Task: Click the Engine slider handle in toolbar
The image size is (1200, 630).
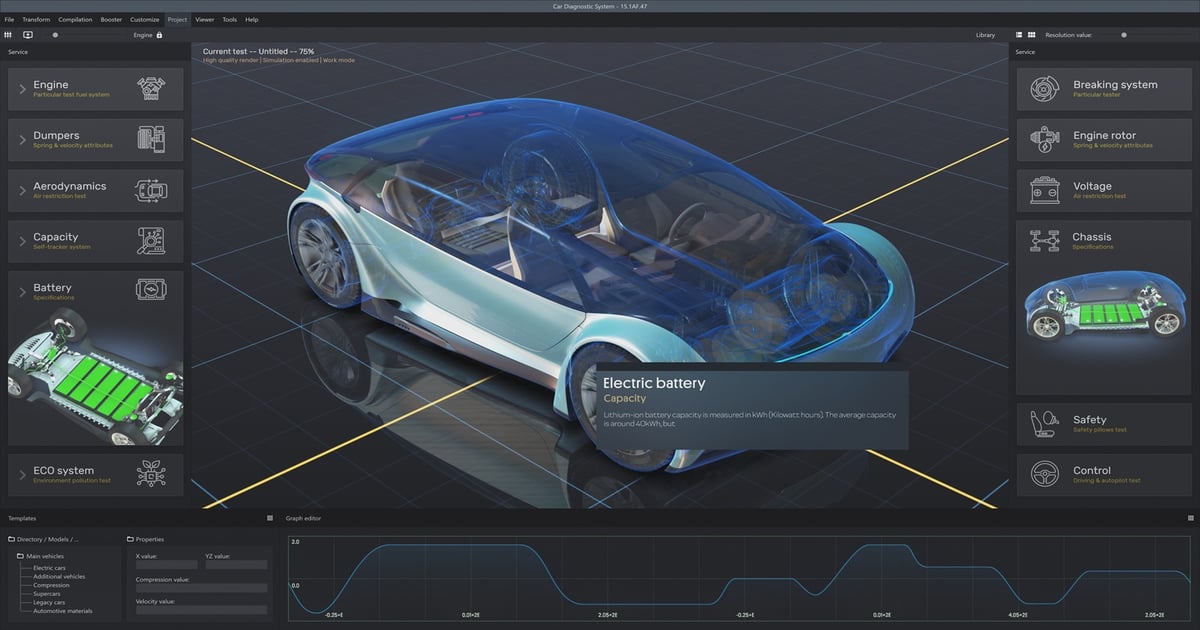Action: [x=55, y=35]
